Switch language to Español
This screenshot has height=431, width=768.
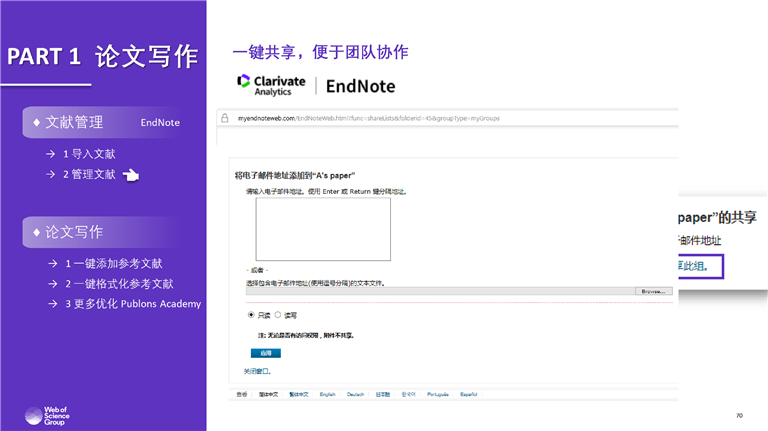[x=469, y=394]
